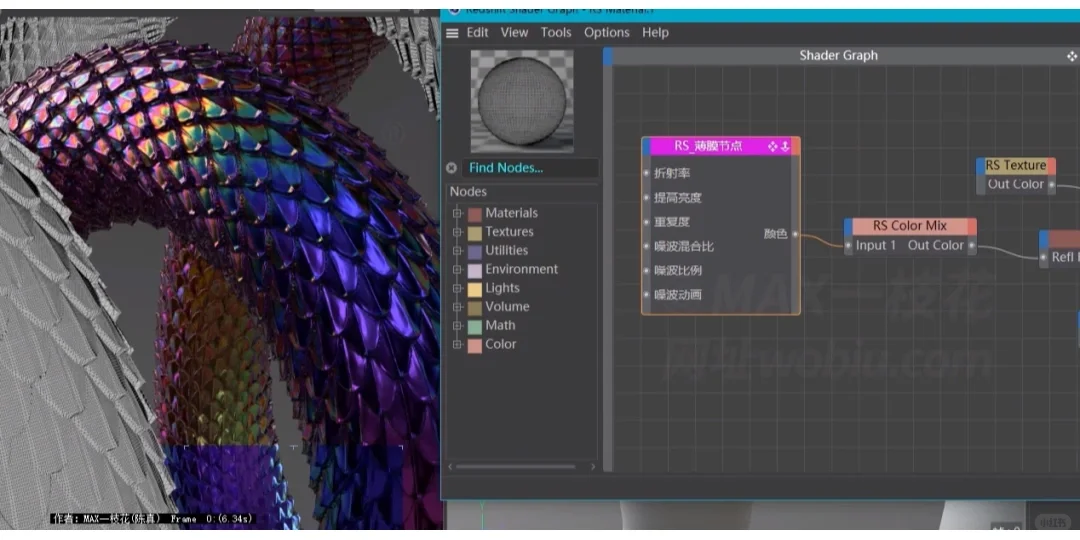Open the View menu
The image size is (1080, 540).
(515, 32)
